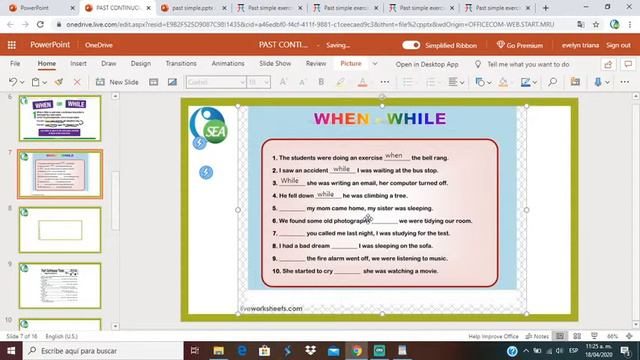Expand the Shapes dropdown arrow
Viewport: 640px width, 360px height.
[489, 83]
